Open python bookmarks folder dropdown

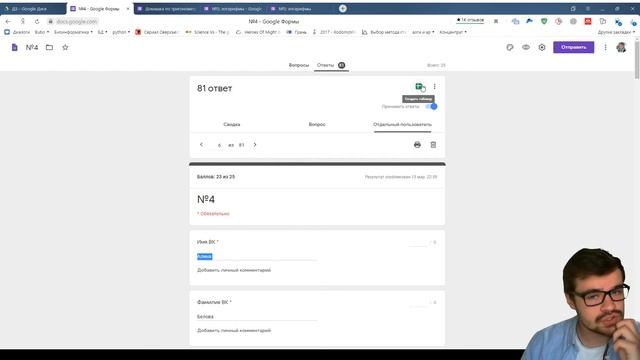coord(121,32)
